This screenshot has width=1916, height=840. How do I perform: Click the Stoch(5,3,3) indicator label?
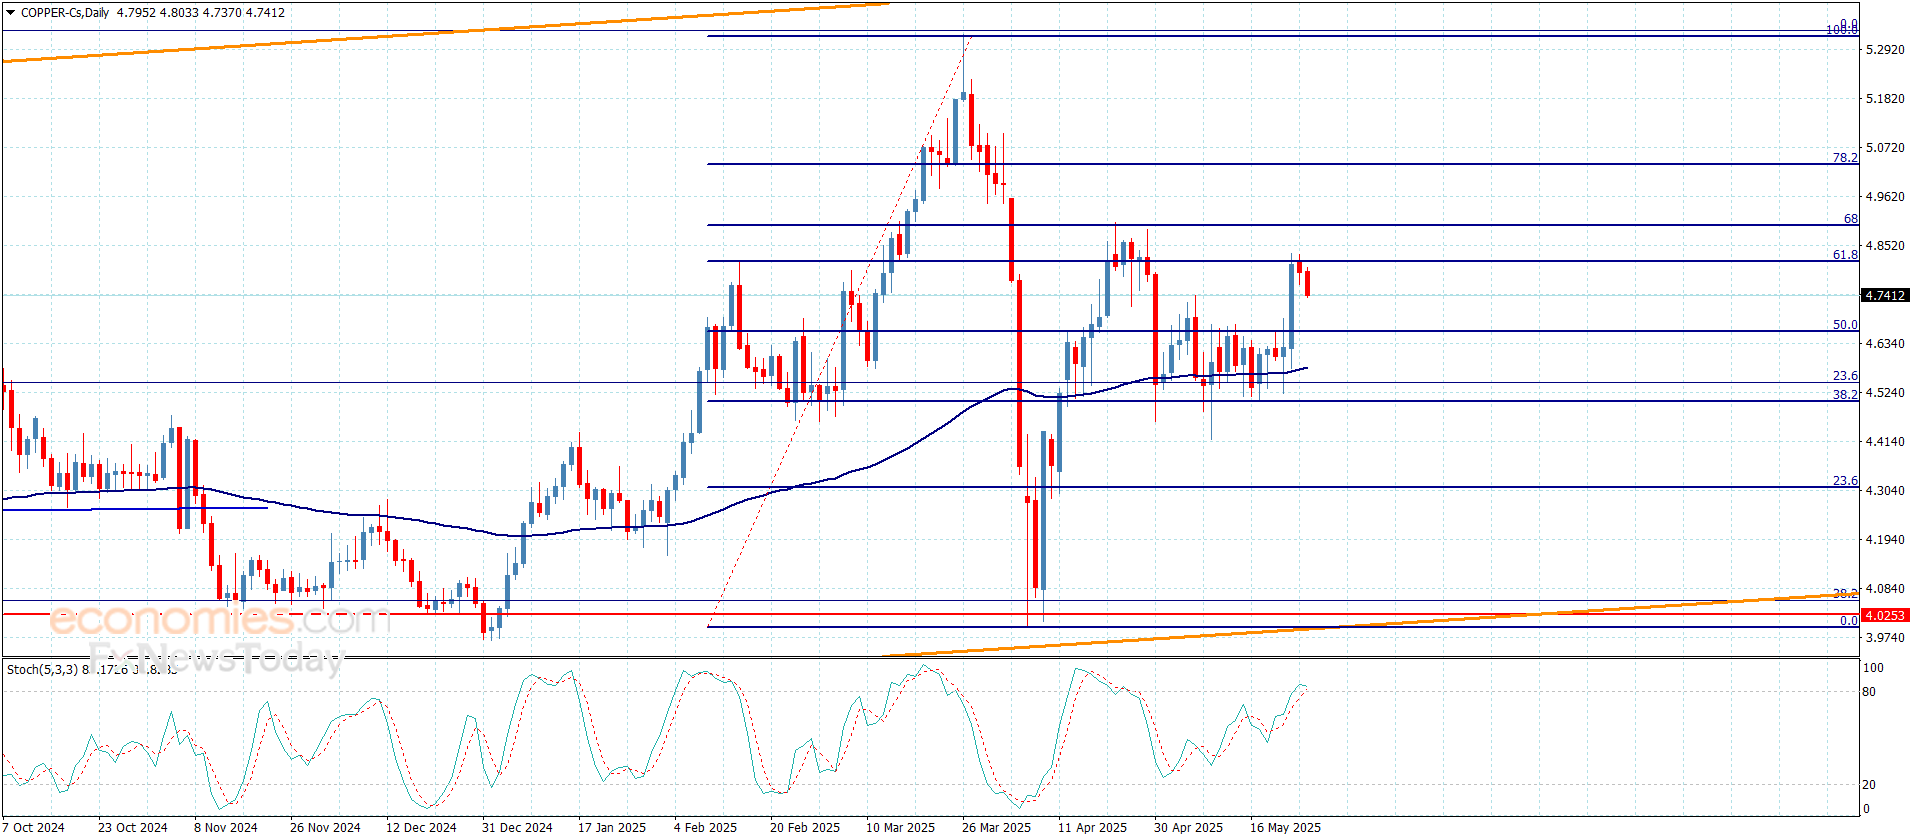pyautogui.click(x=42, y=669)
